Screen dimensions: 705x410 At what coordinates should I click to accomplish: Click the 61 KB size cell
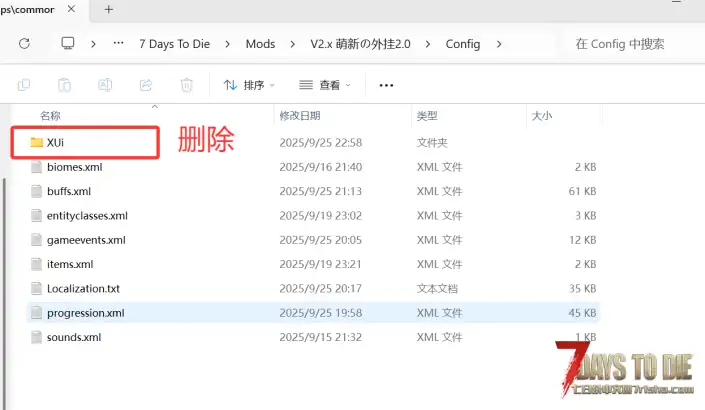pos(582,192)
